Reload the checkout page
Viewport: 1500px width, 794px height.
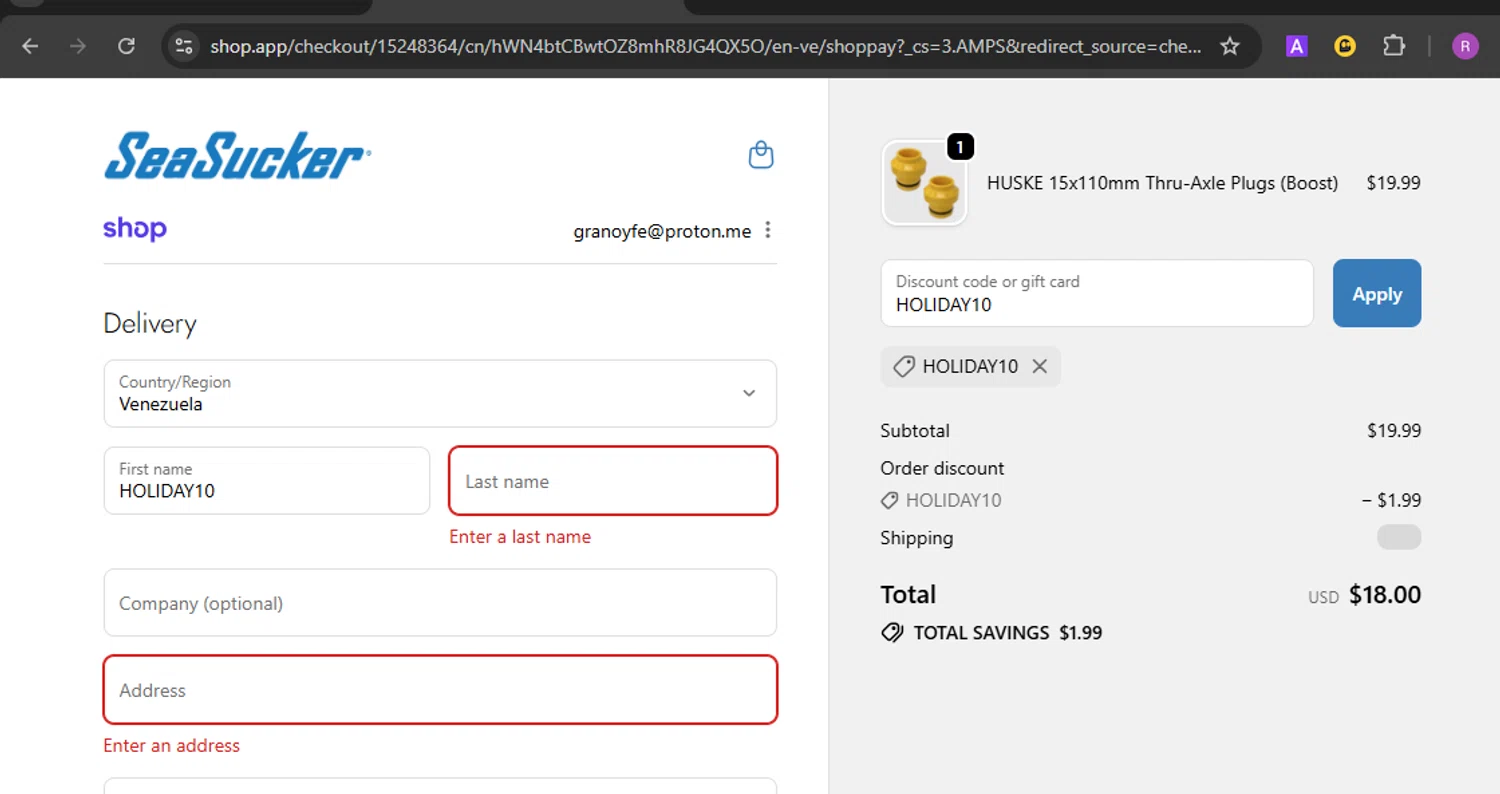(x=126, y=46)
